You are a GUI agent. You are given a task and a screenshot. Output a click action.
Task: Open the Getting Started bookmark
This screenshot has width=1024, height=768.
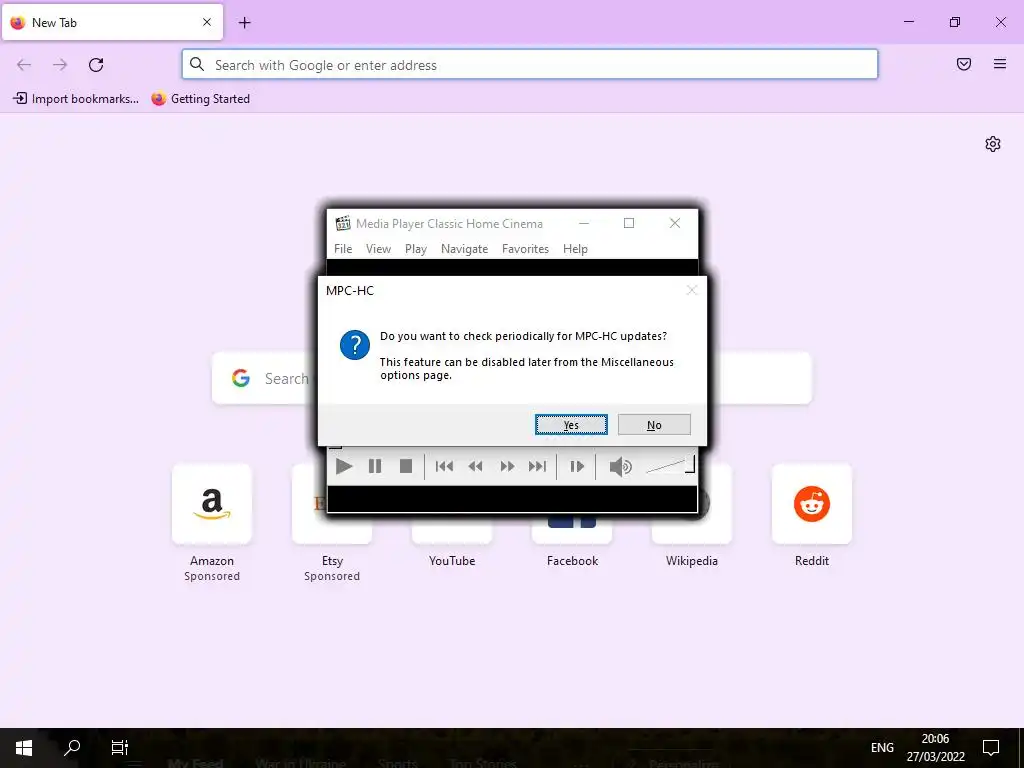click(x=200, y=99)
